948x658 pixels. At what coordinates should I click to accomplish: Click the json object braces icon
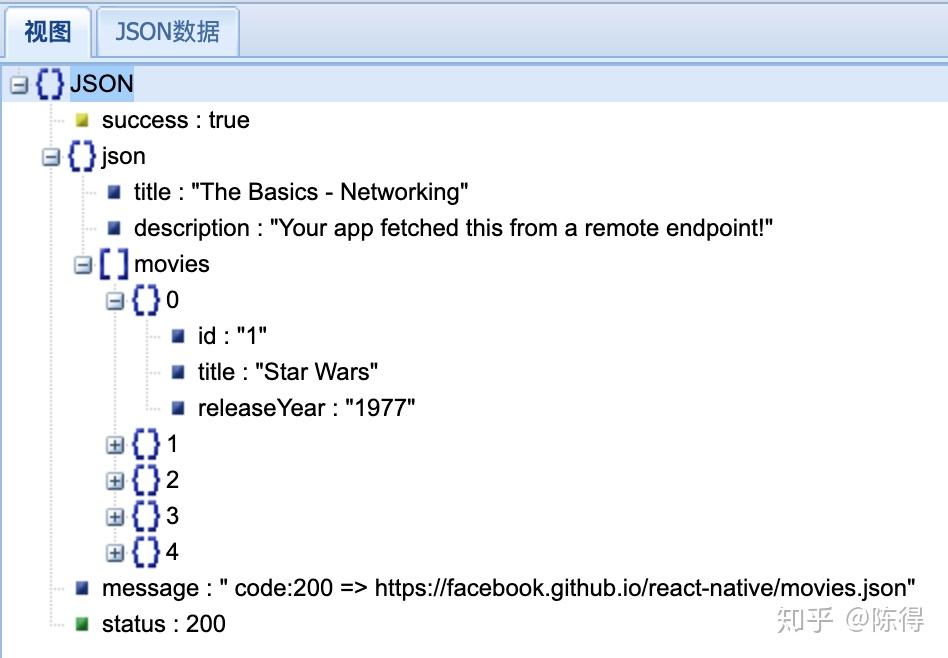(x=82, y=156)
